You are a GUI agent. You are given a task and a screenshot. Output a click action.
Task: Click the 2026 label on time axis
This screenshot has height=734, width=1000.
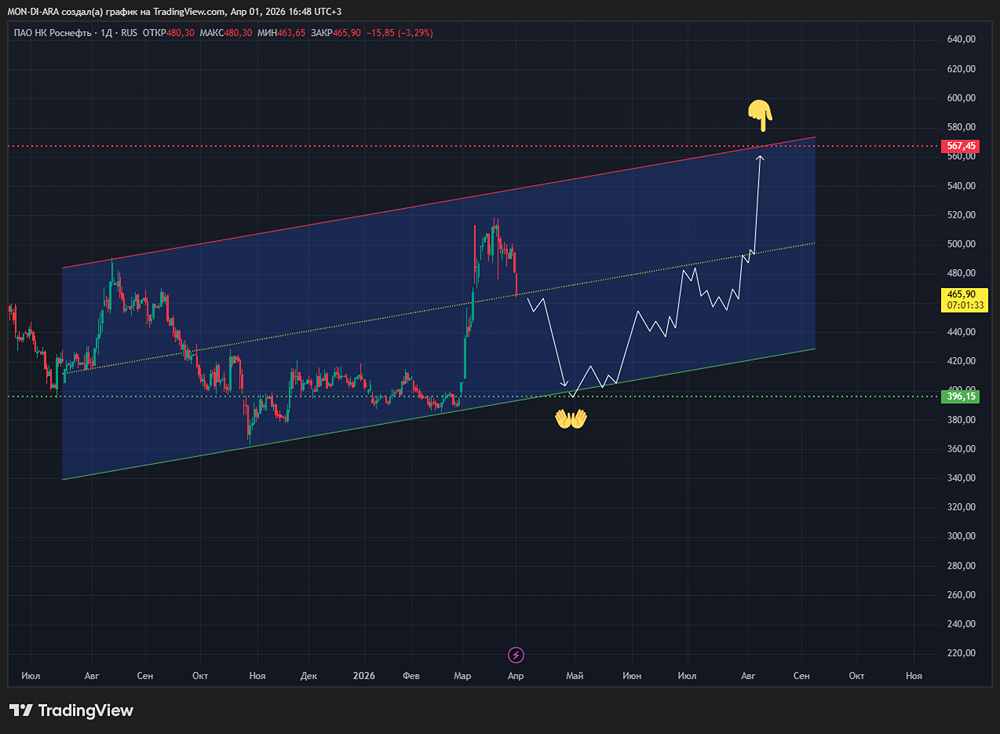(364, 675)
